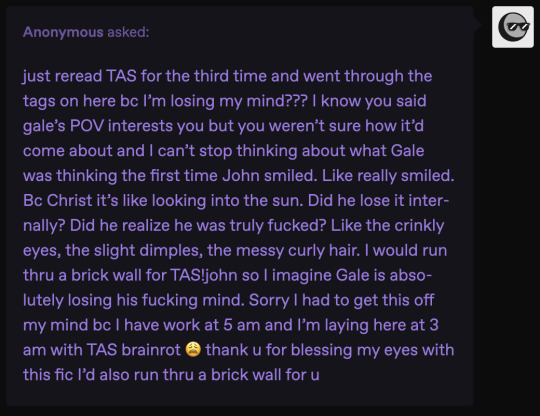Click the empty area below the ask text
The height and width of the screenshot is (416, 540).
tap(240, 395)
